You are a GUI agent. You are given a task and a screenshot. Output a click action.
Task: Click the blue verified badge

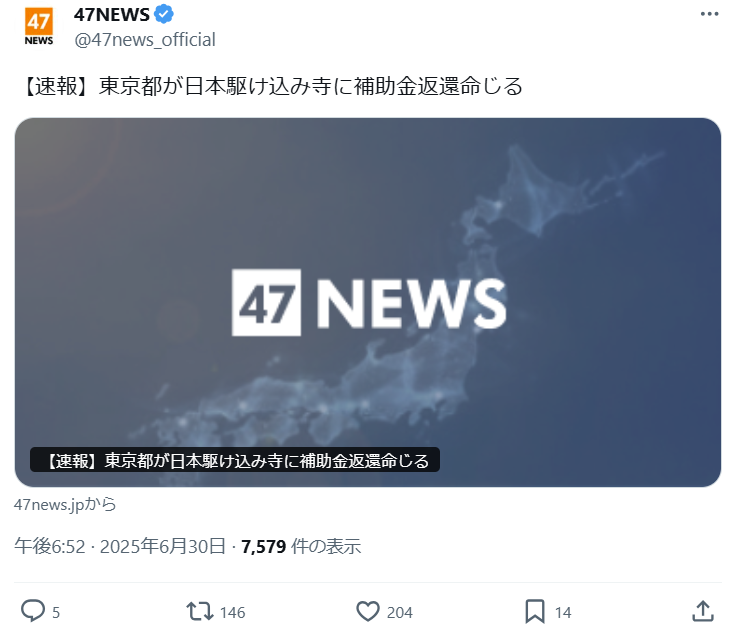[164, 14]
